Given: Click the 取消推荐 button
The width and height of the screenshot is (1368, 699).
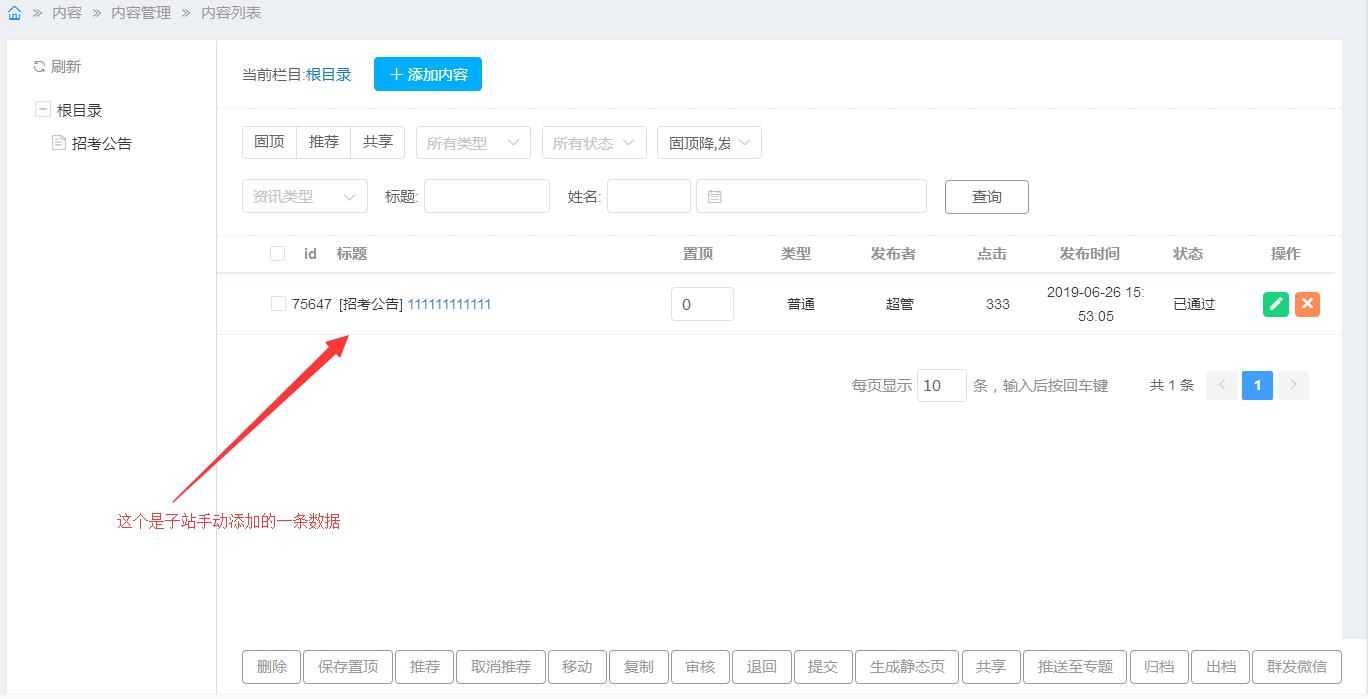Looking at the screenshot, I should (501, 667).
